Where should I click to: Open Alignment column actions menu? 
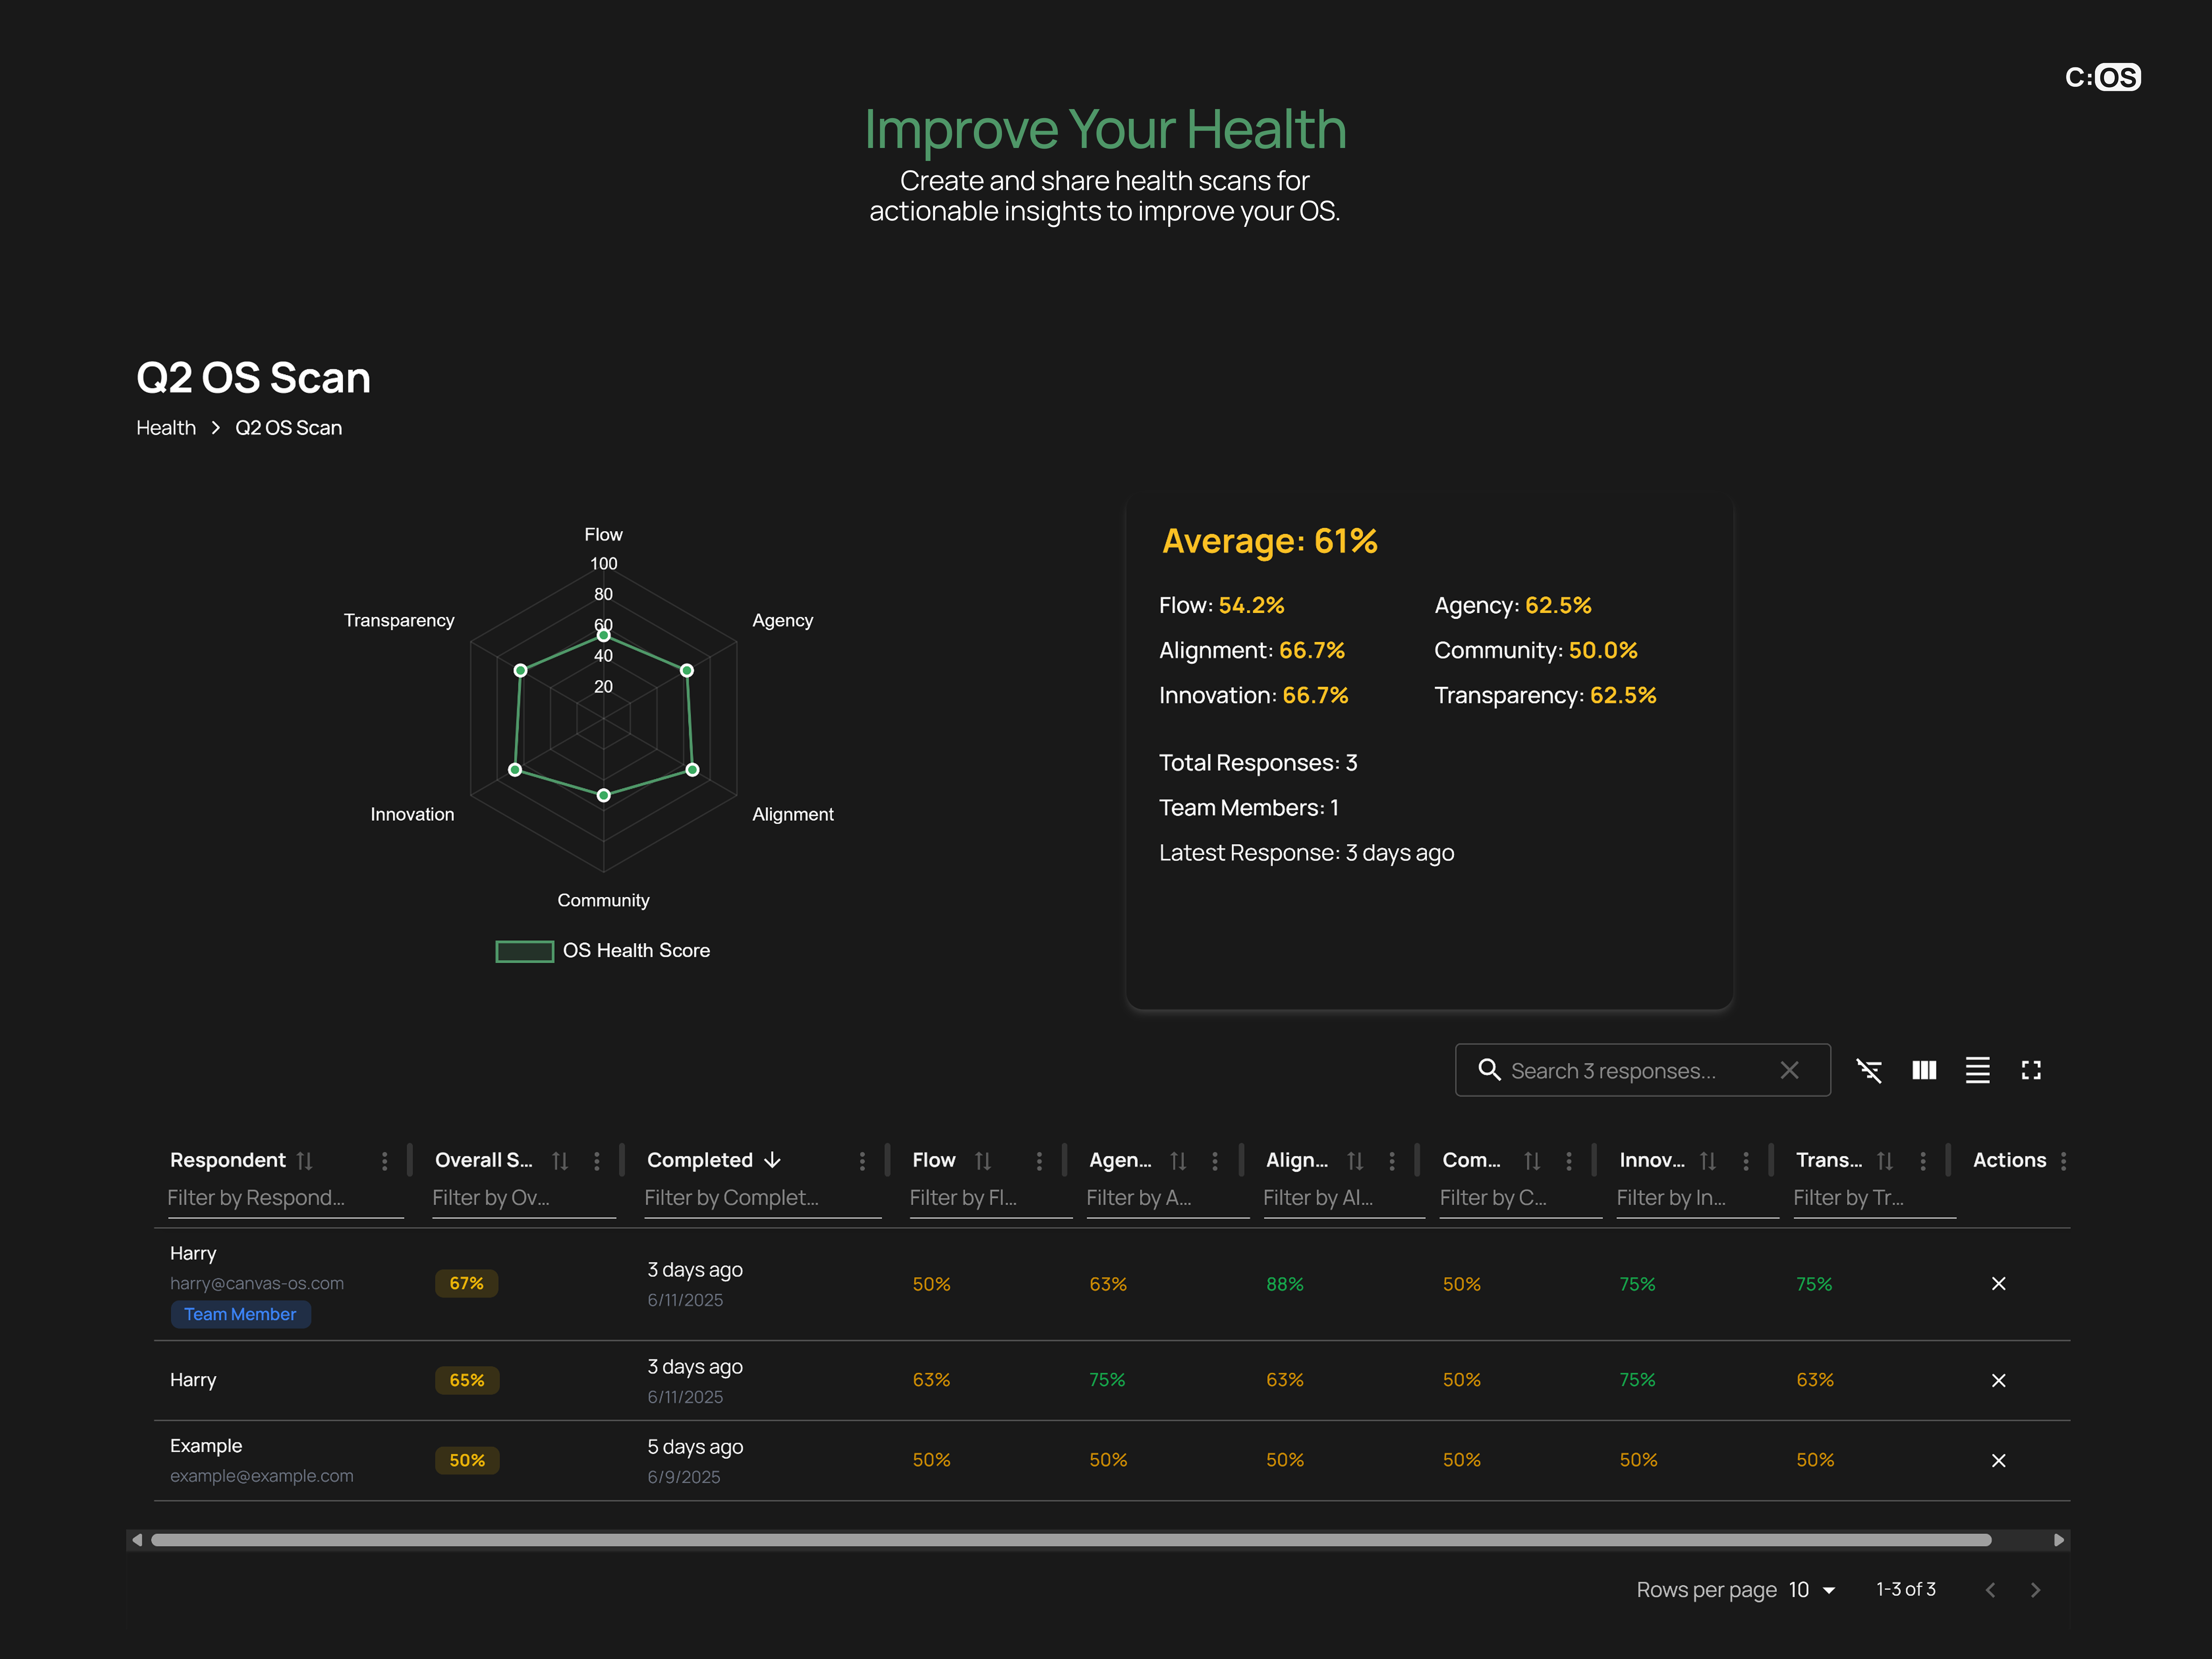point(1392,1161)
